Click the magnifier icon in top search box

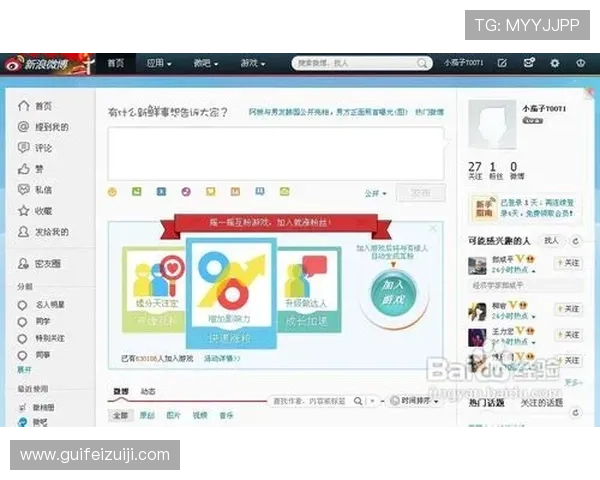pos(422,63)
